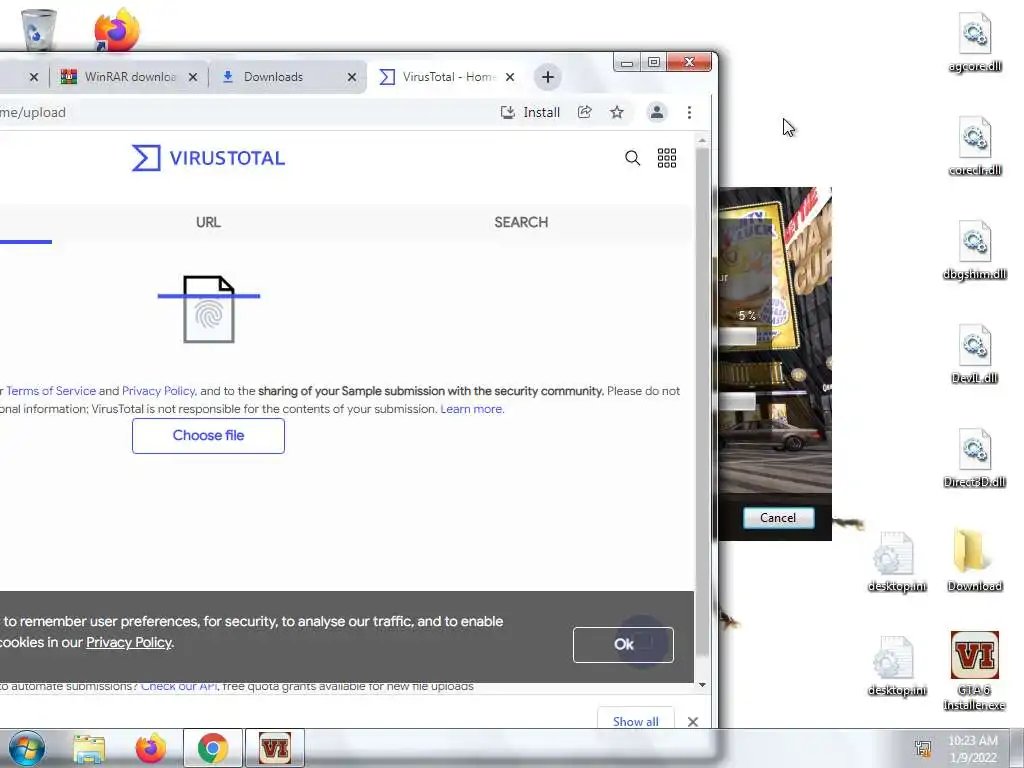Switch to the GTA VI installer in taskbar
The image size is (1024, 768).
tap(274, 748)
